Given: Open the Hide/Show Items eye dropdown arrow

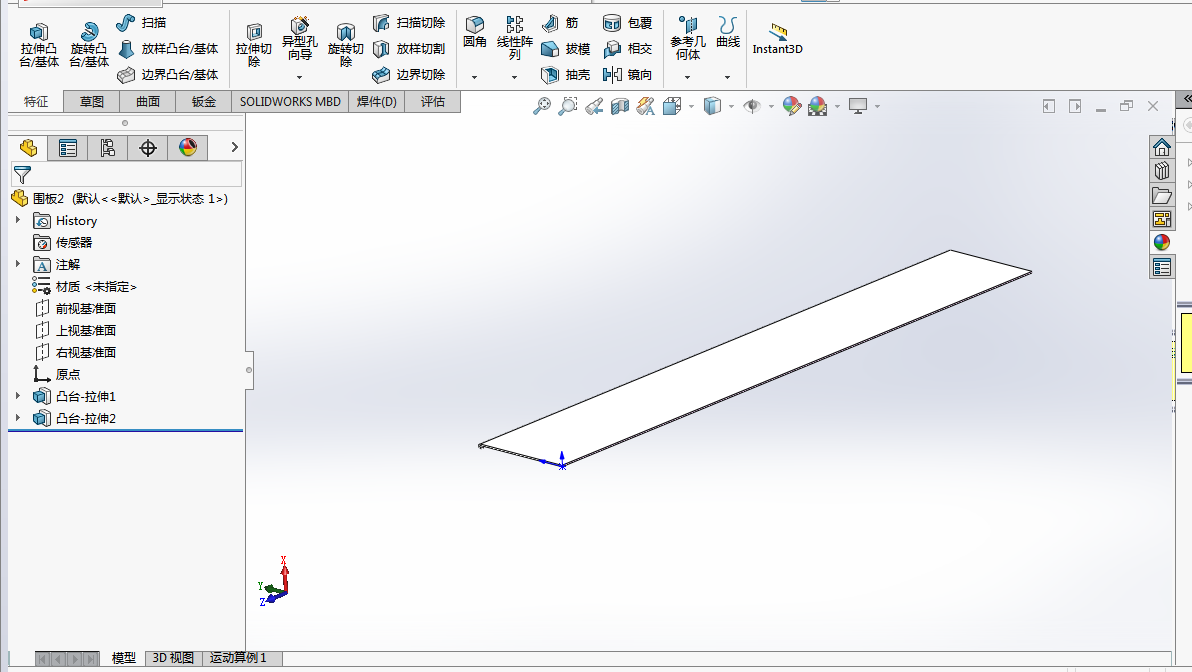Looking at the screenshot, I should [771, 106].
